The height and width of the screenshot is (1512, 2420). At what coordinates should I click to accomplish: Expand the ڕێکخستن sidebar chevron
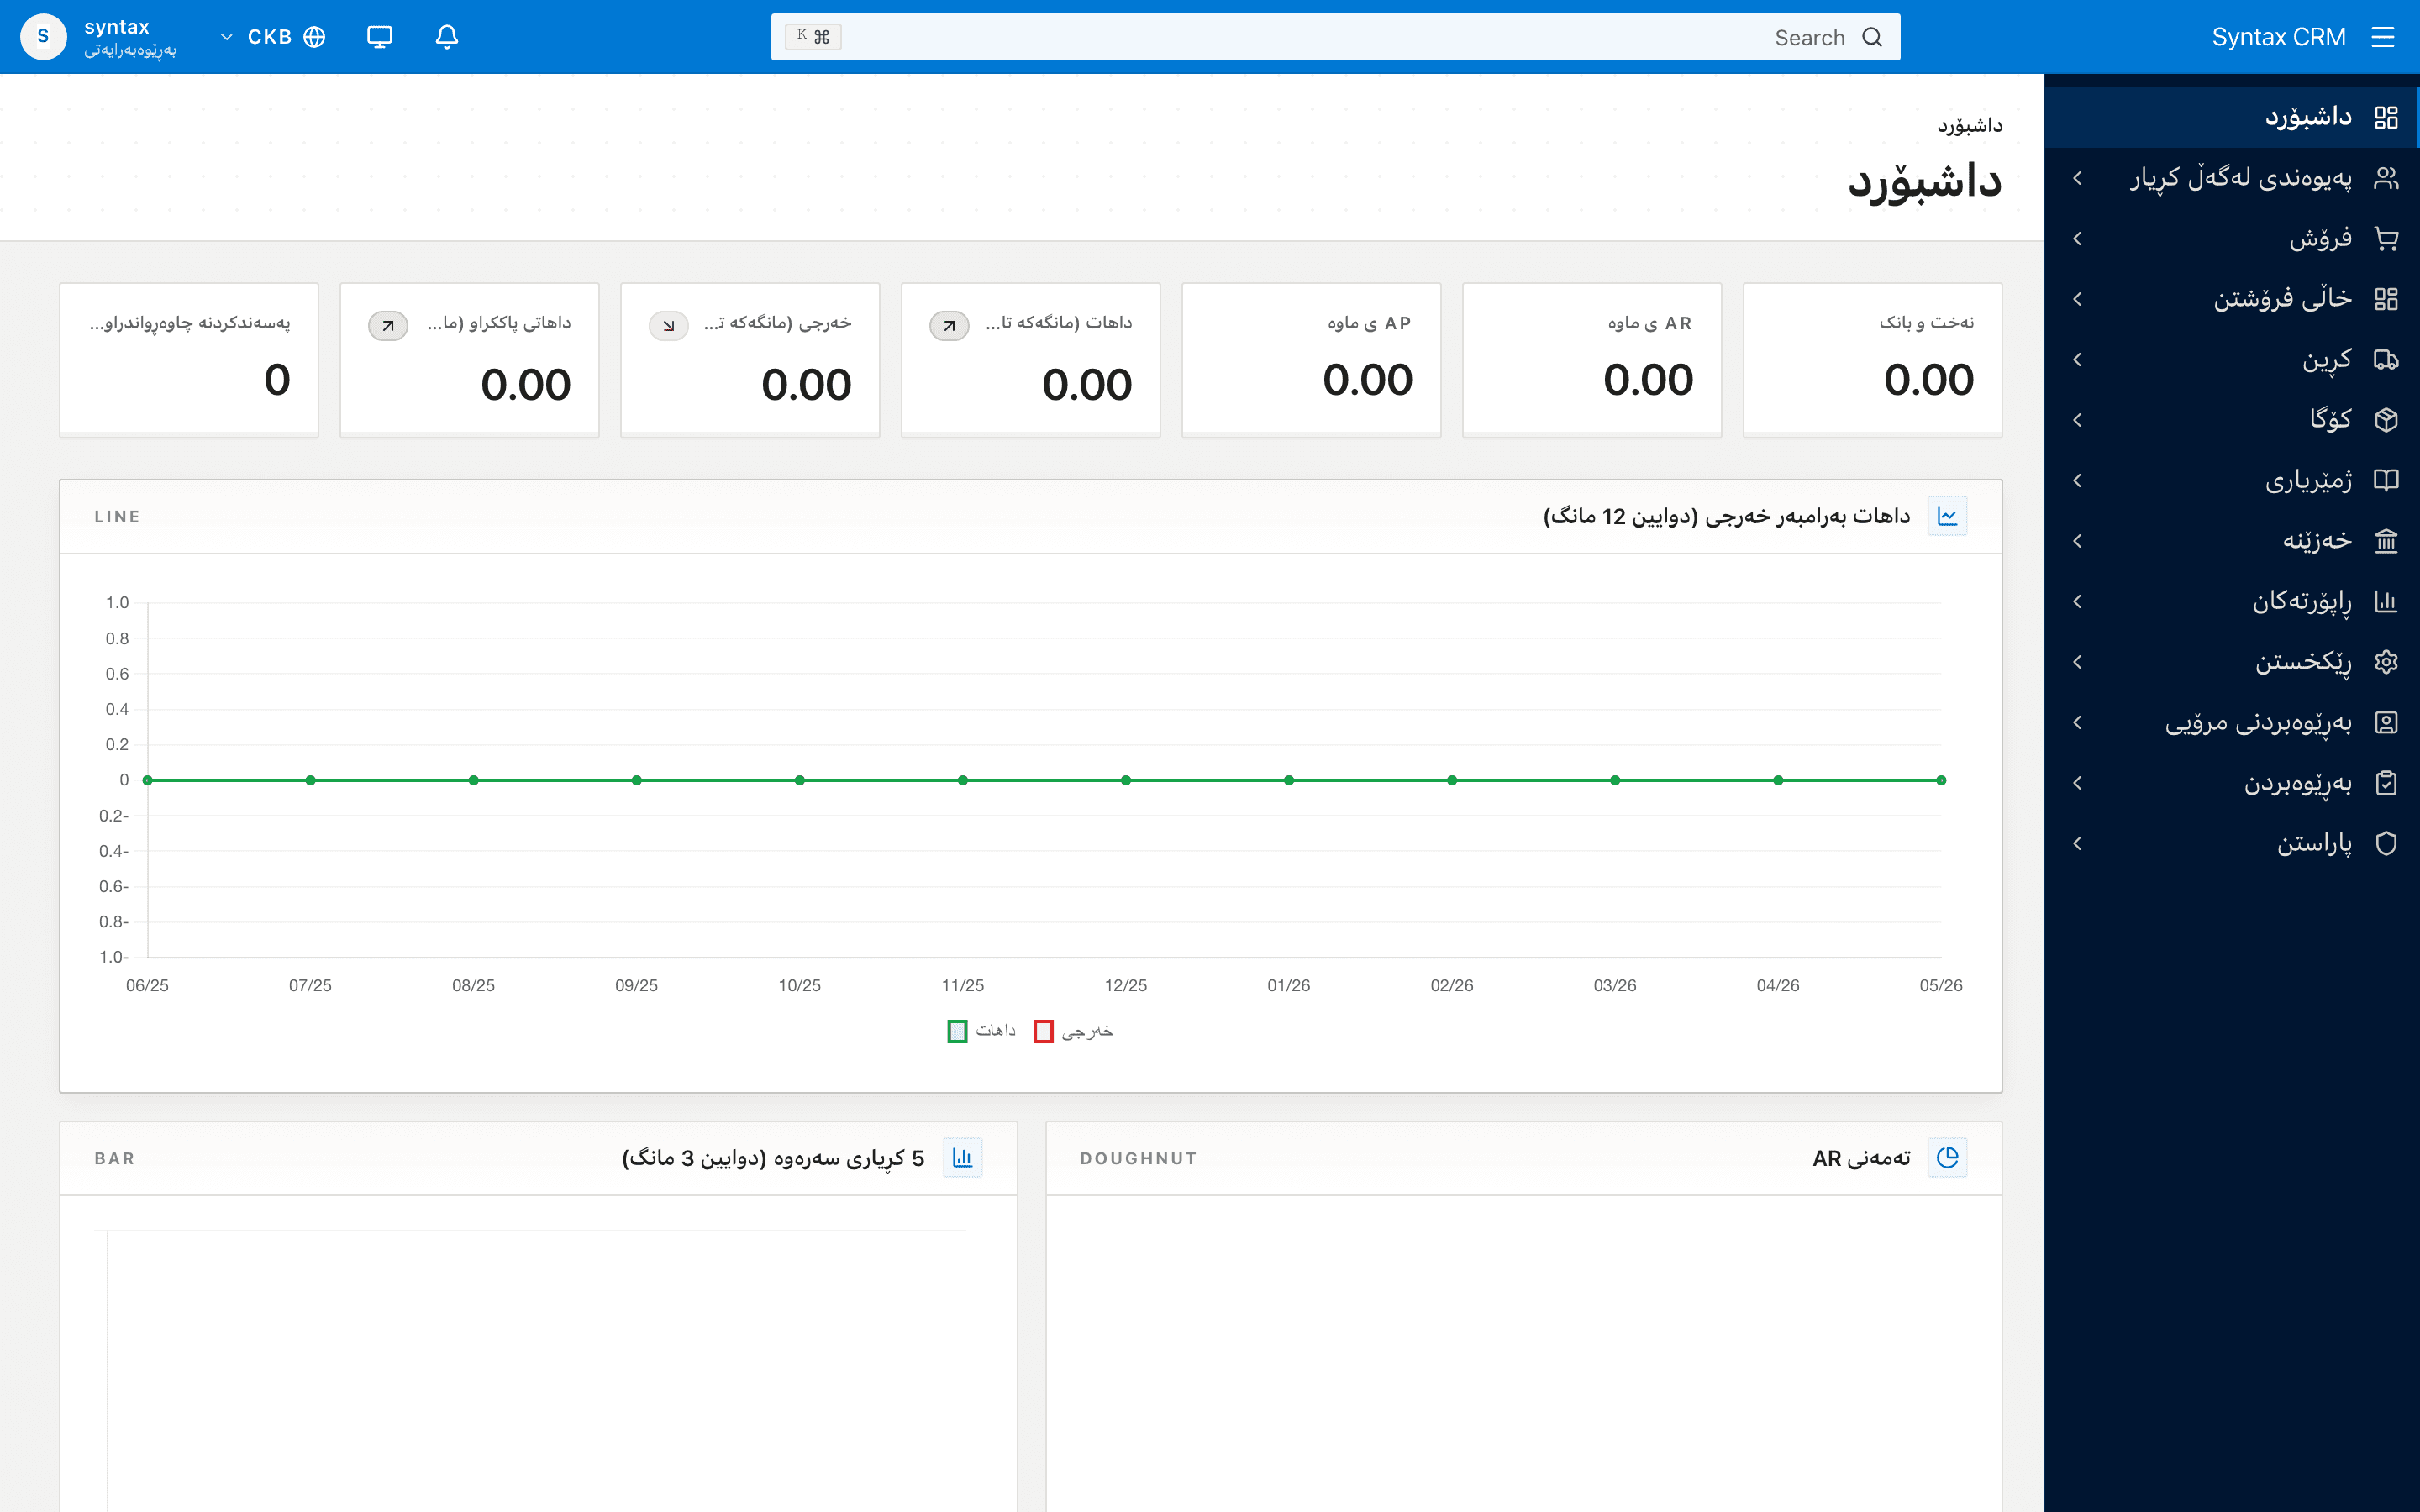click(x=2078, y=662)
